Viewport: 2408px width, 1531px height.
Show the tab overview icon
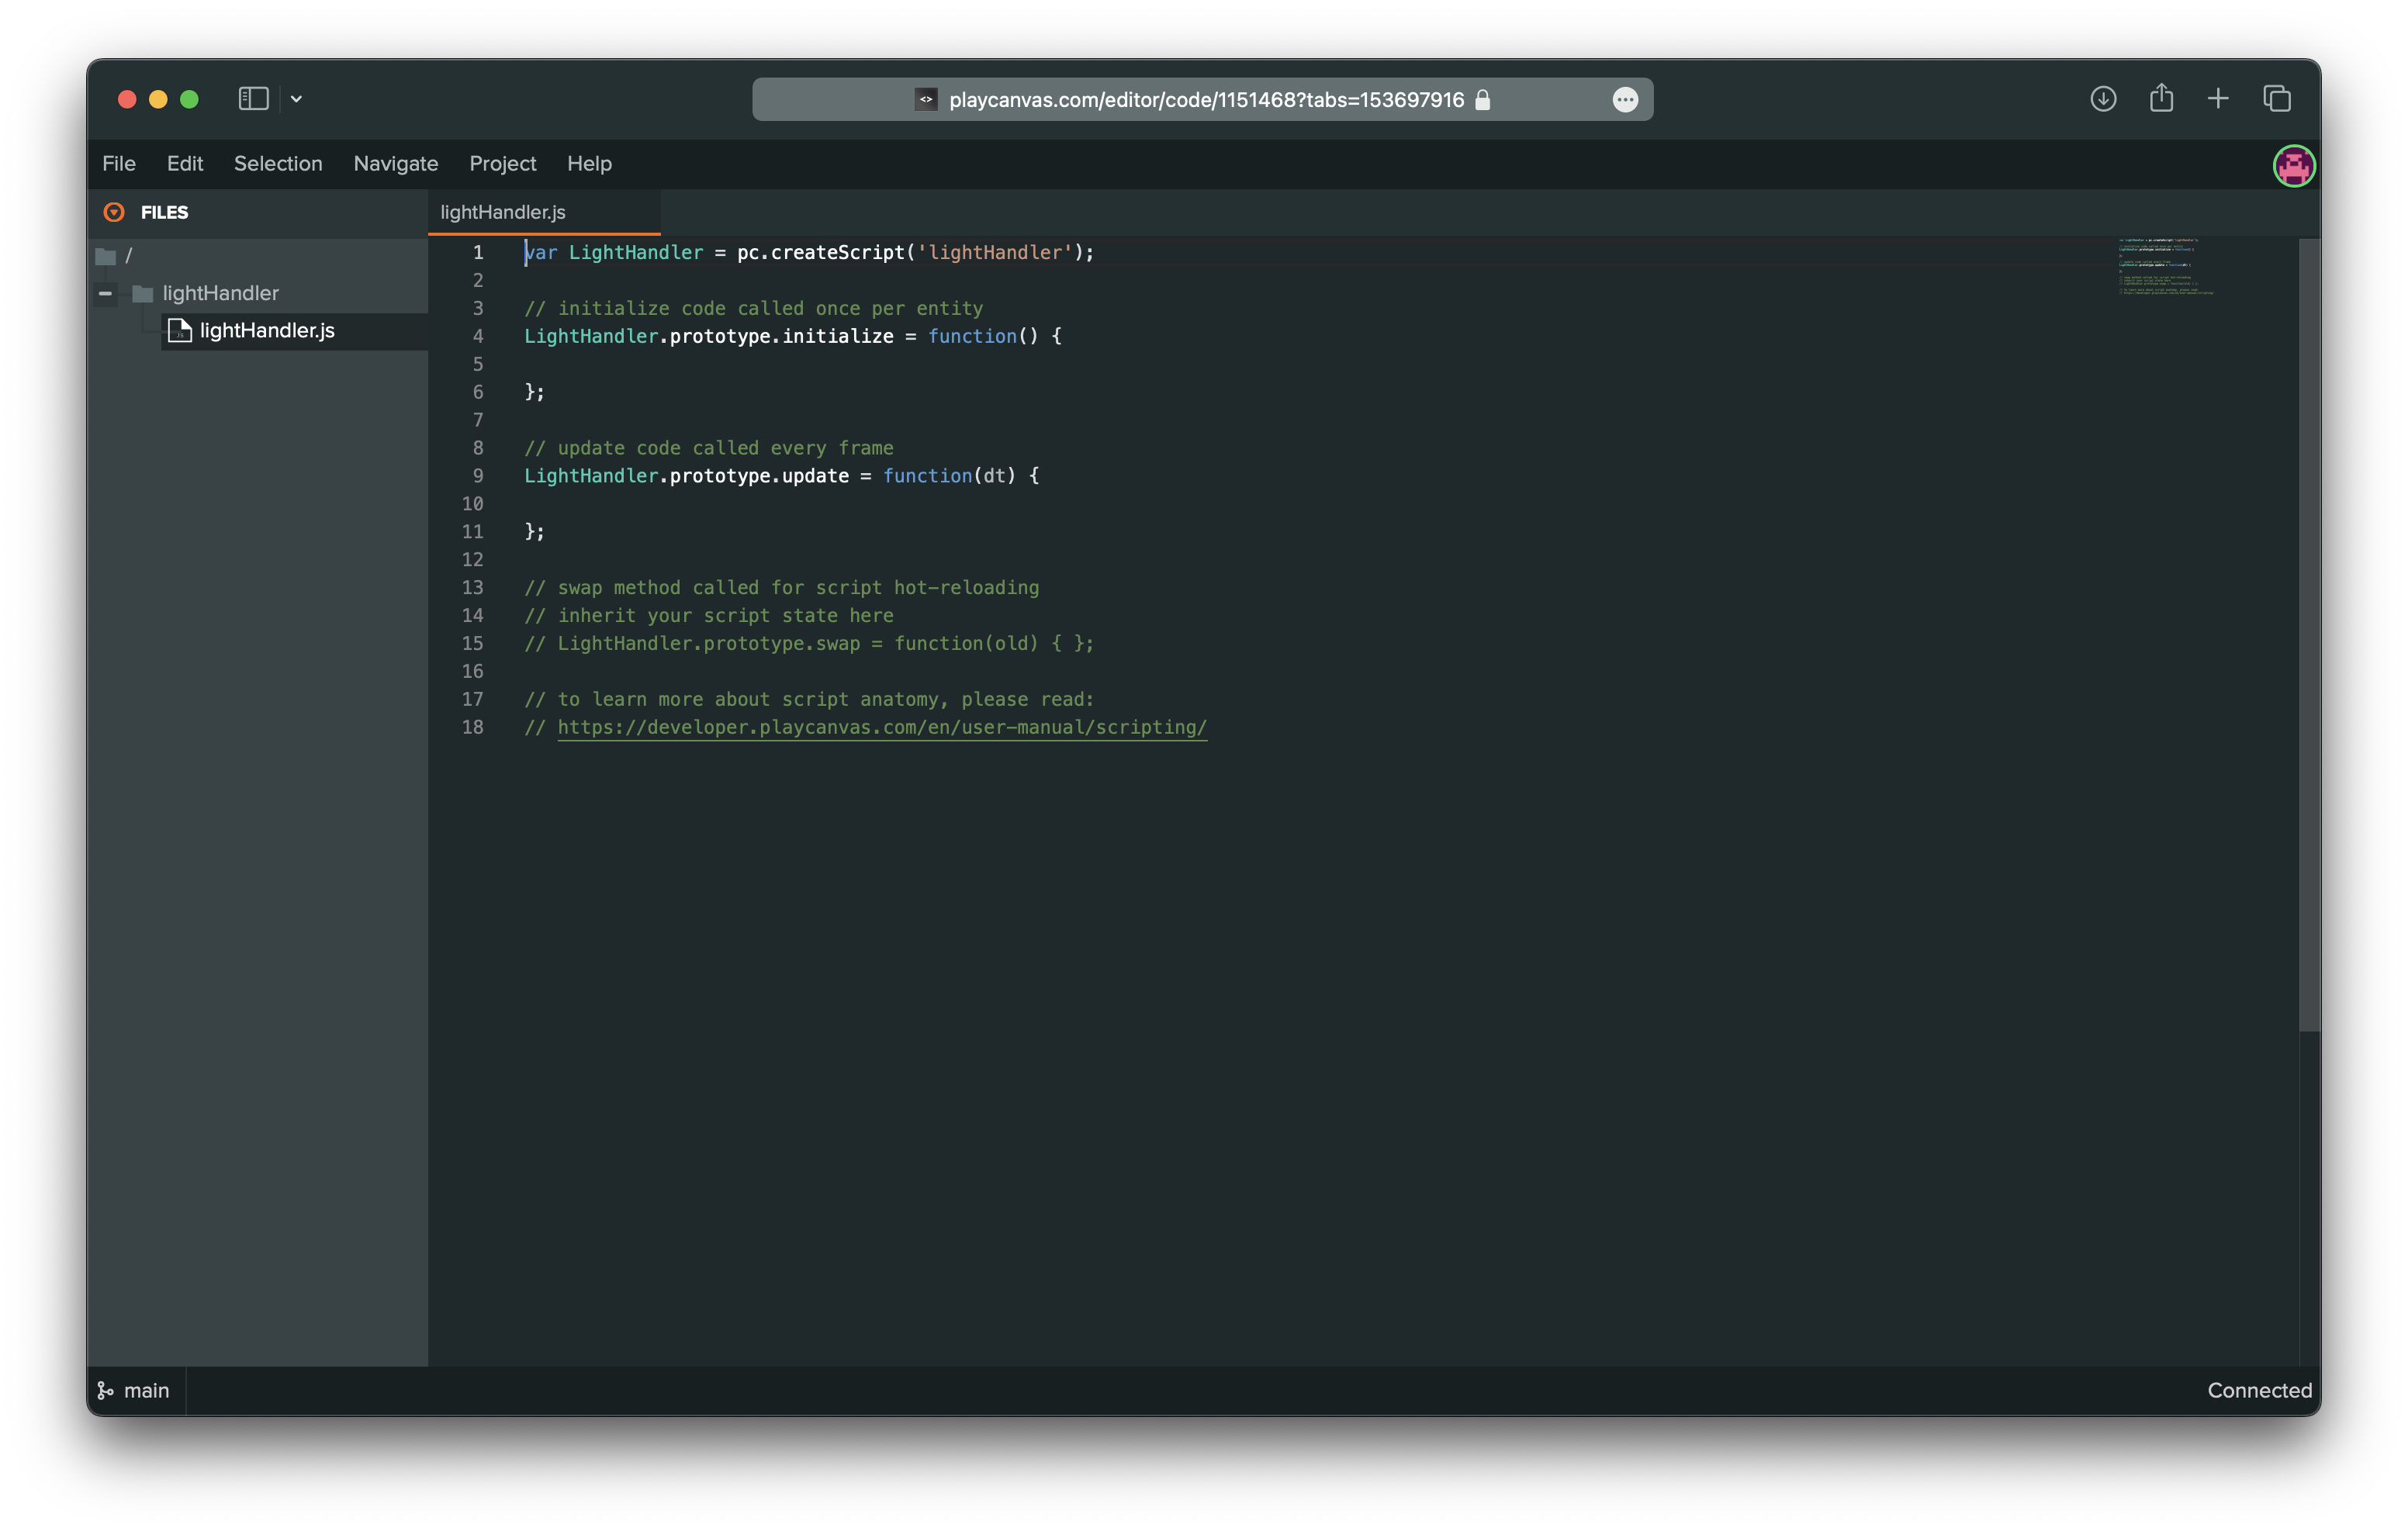[2277, 99]
